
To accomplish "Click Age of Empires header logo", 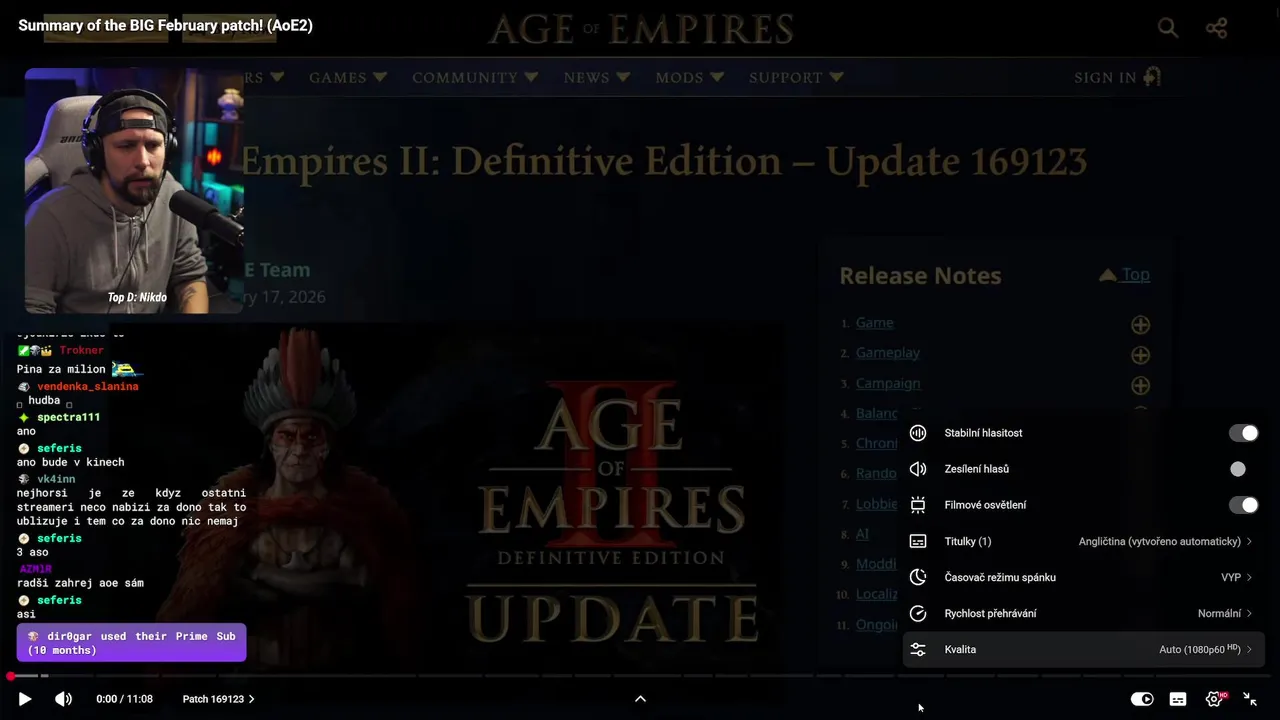I will click(x=640, y=29).
